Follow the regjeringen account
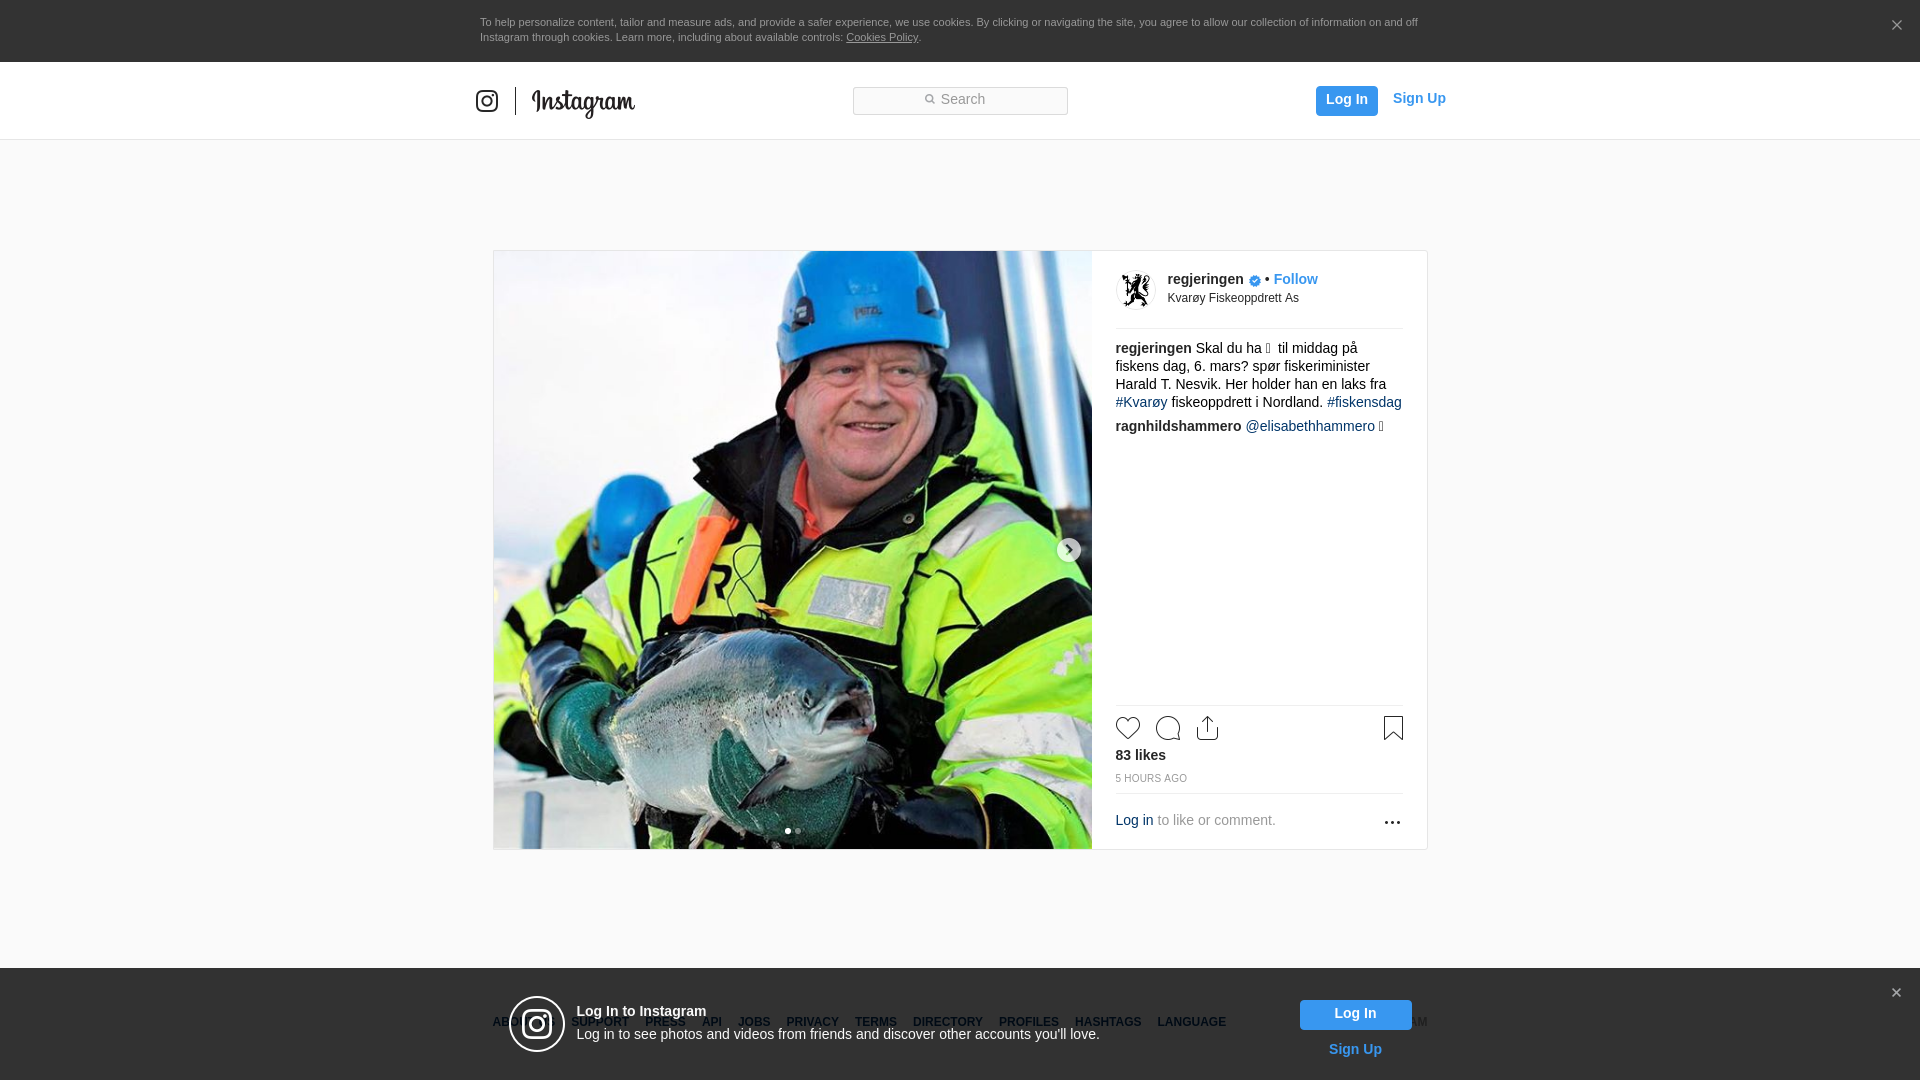This screenshot has height=1080, width=1920. click(1295, 279)
